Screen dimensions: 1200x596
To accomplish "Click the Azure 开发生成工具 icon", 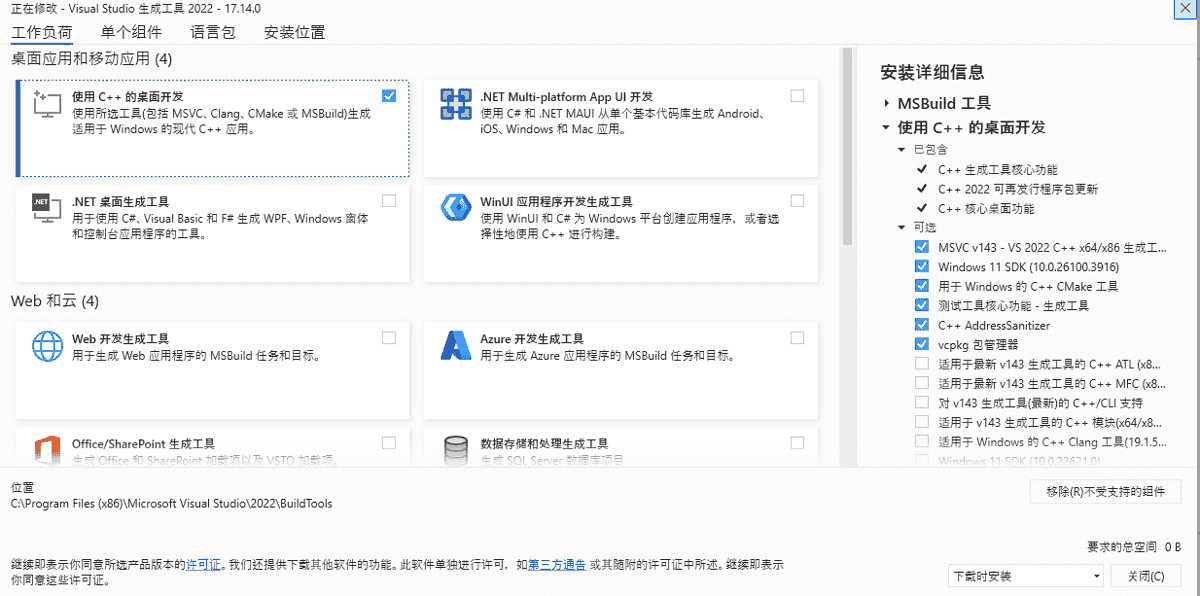I will pyautogui.click(x=456, y=345).
